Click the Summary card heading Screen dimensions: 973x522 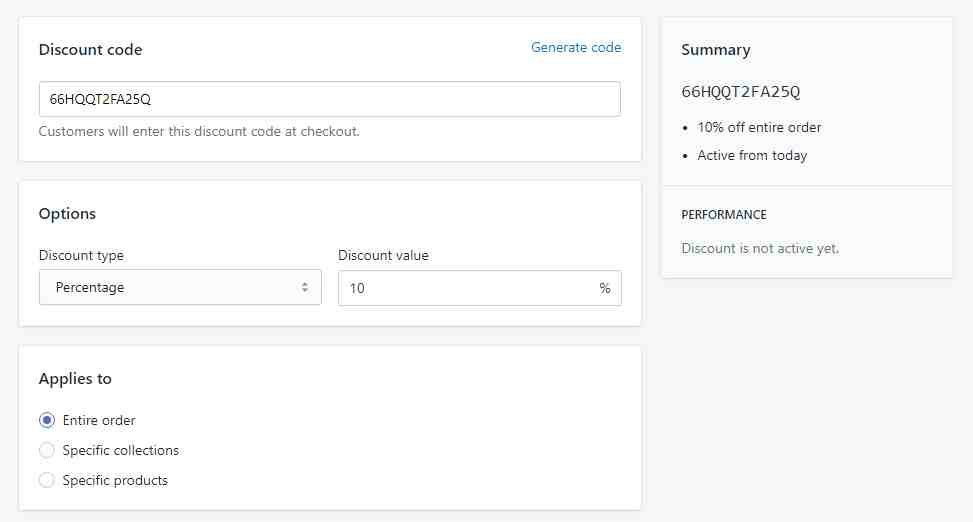pos(715,50)
